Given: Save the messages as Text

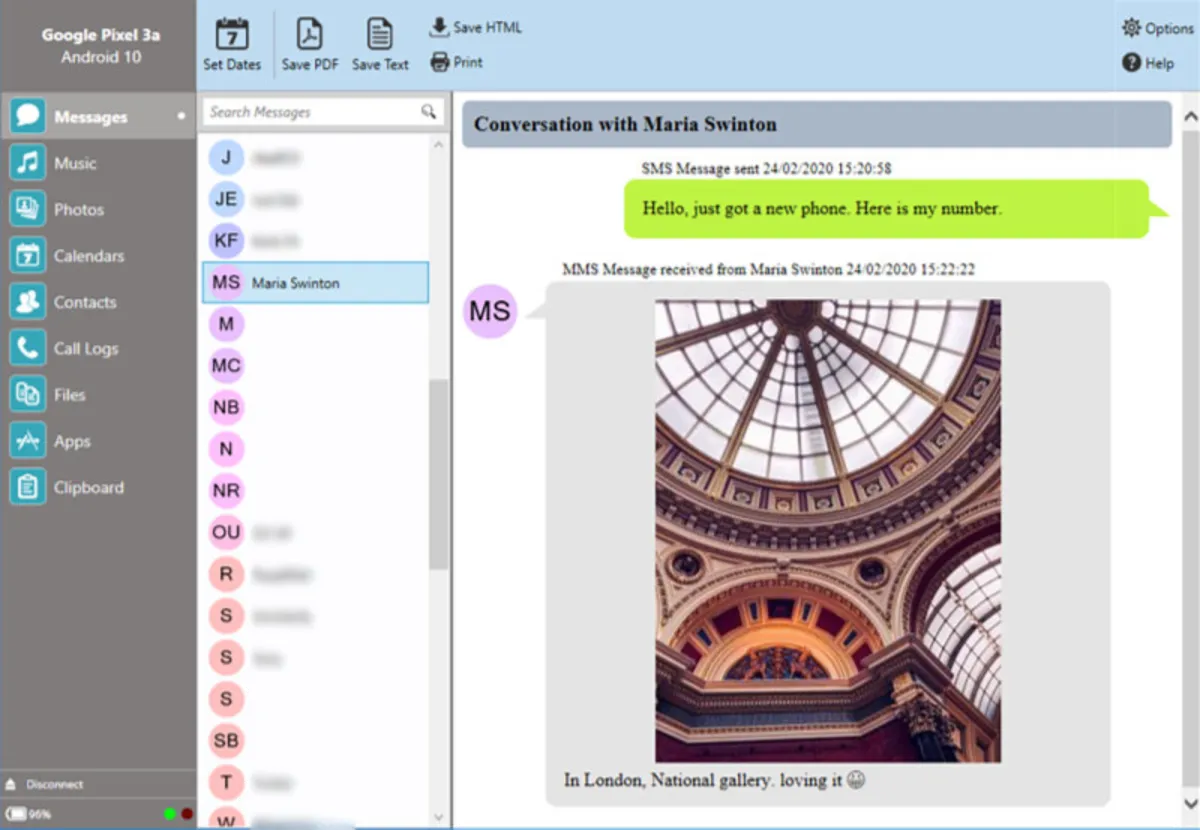Looking at the screenshot, I should (x=380, y=44).
